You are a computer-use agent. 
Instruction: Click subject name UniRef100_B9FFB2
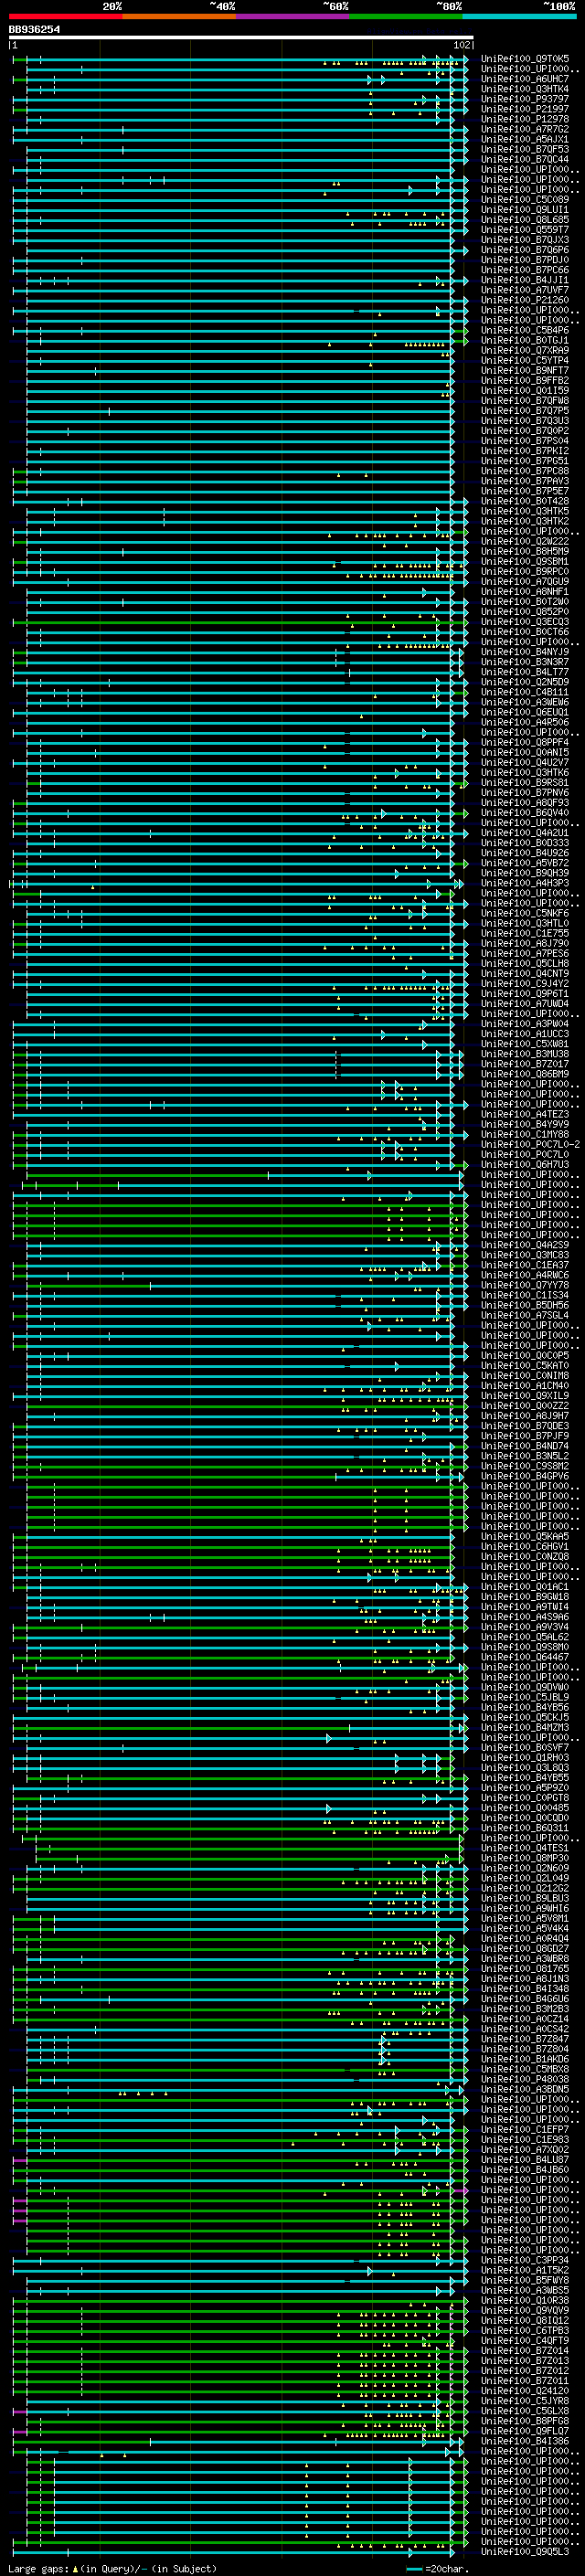[525, 381]
